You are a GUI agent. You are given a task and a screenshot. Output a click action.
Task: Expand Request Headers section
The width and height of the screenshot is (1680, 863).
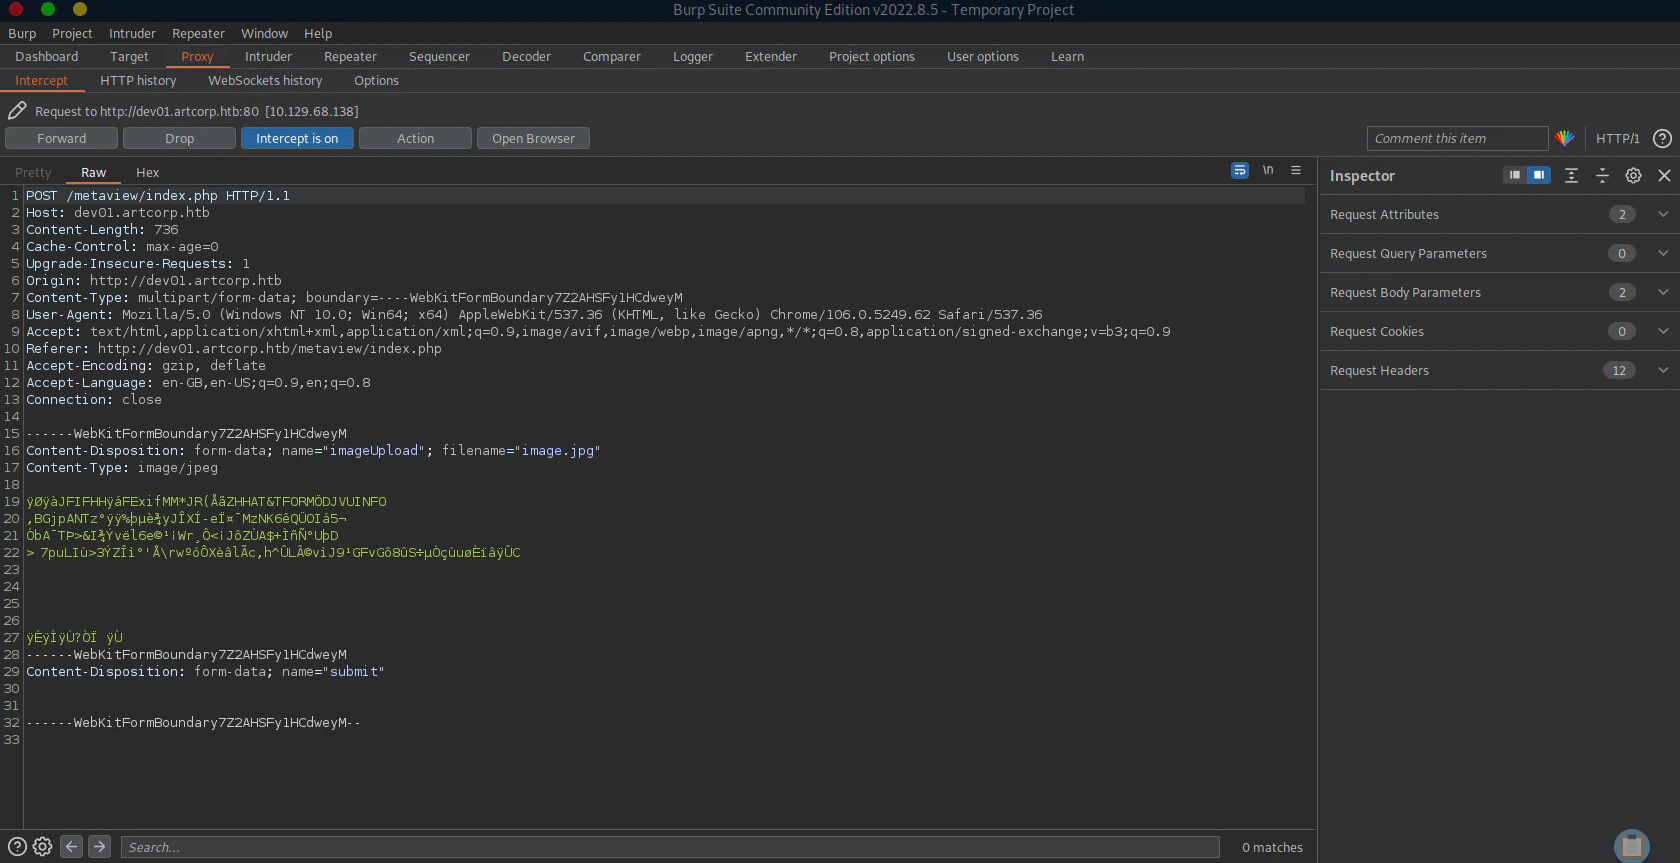[x=1663, y=370]
